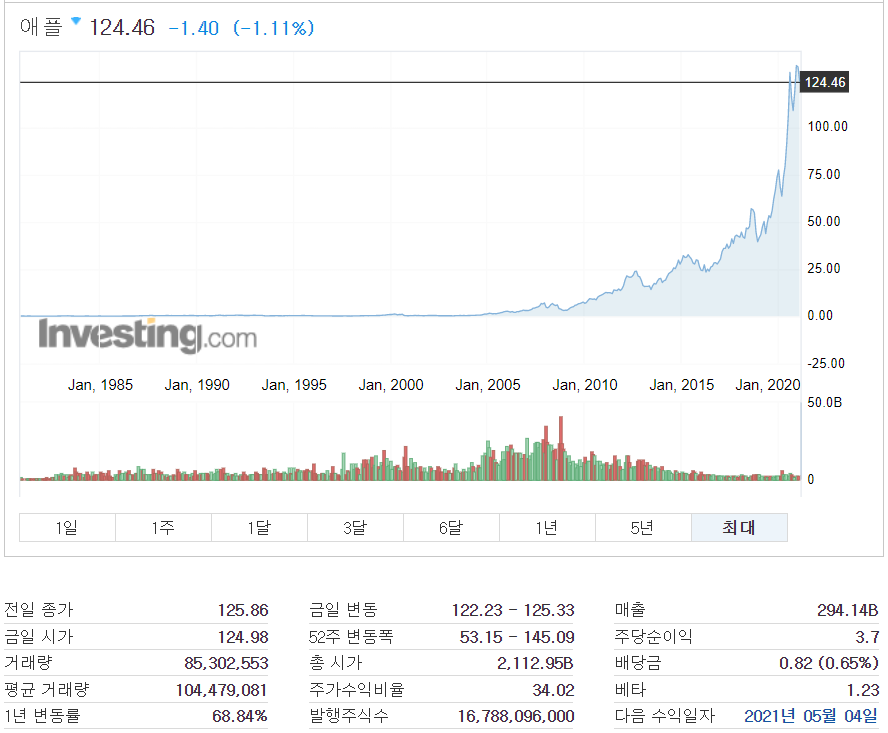Click the 주당순이익 value 3.7

867,637
